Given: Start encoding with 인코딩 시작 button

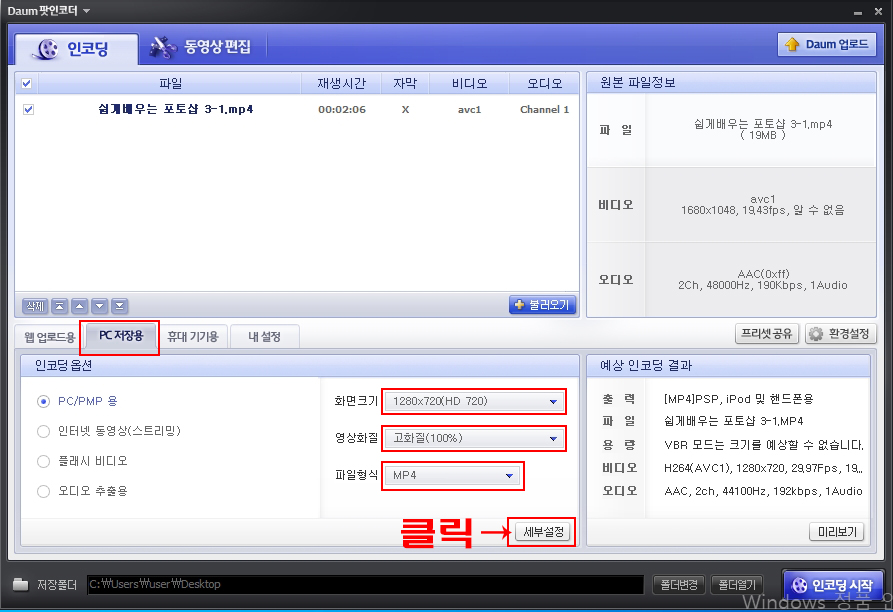Looking at the screenshot, I should tap(835, 585).
